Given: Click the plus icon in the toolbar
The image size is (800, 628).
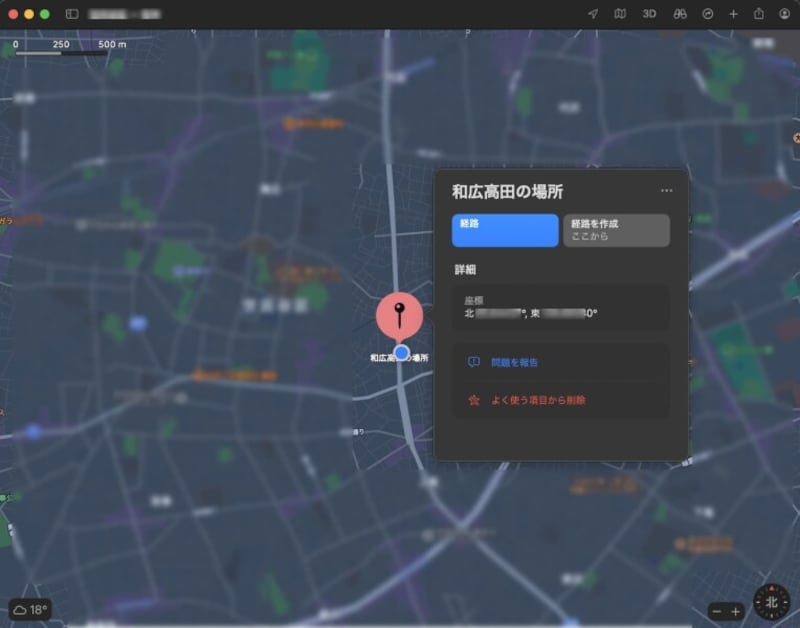Looking at the screenshot, I should click(x=733, y=14).
